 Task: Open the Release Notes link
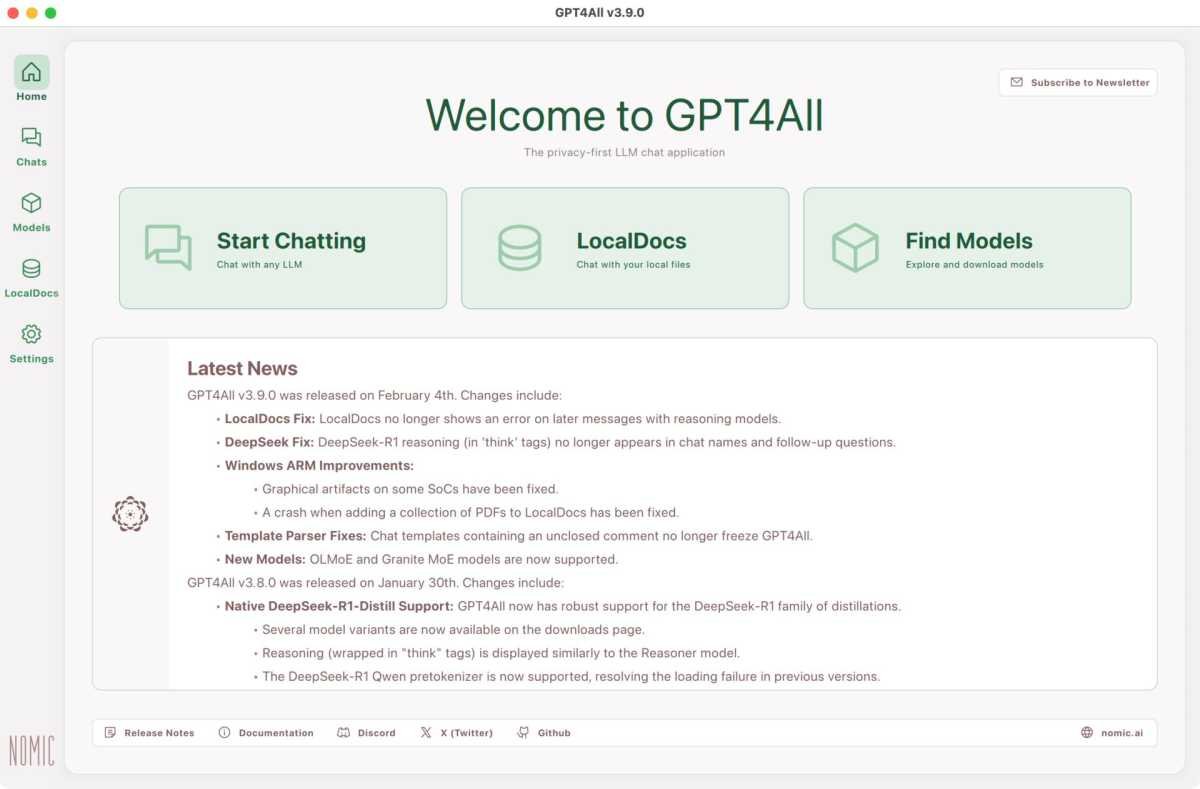point(159,733)
